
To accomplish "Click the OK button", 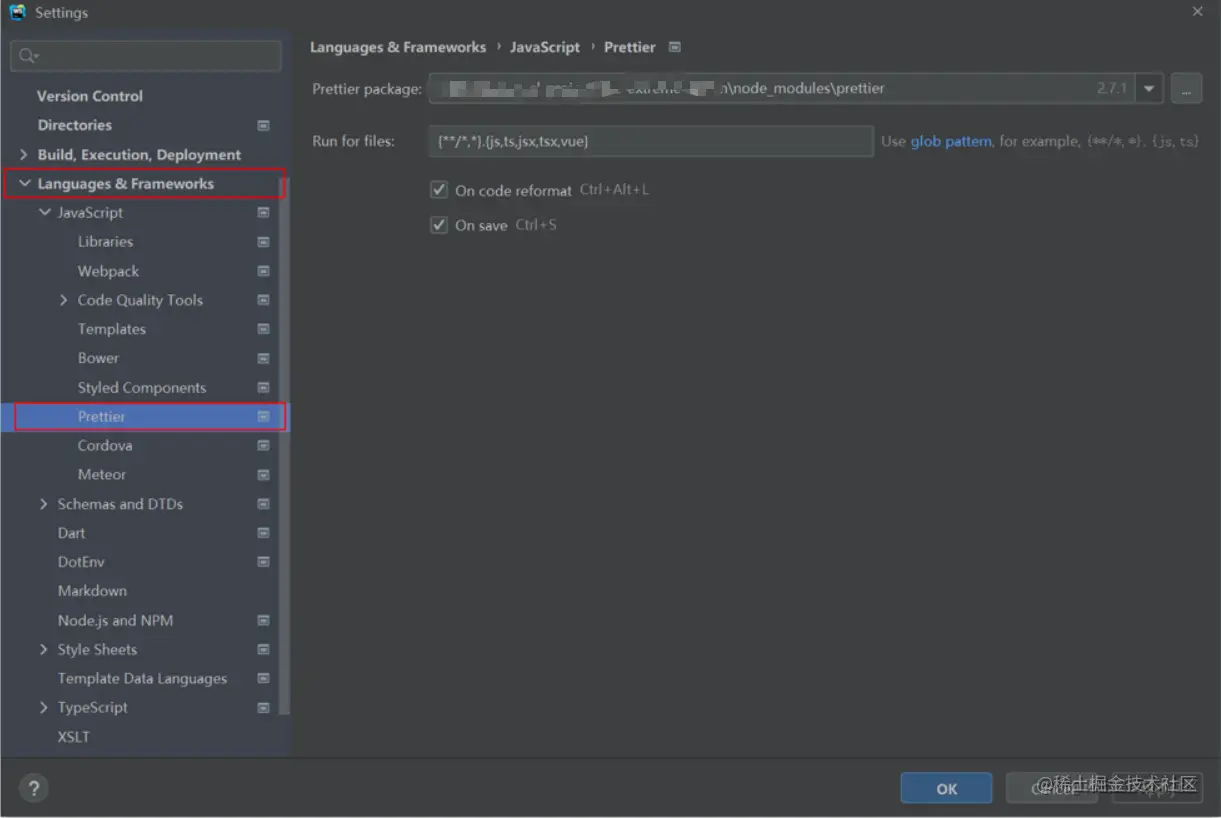I will tap(946, 788).
